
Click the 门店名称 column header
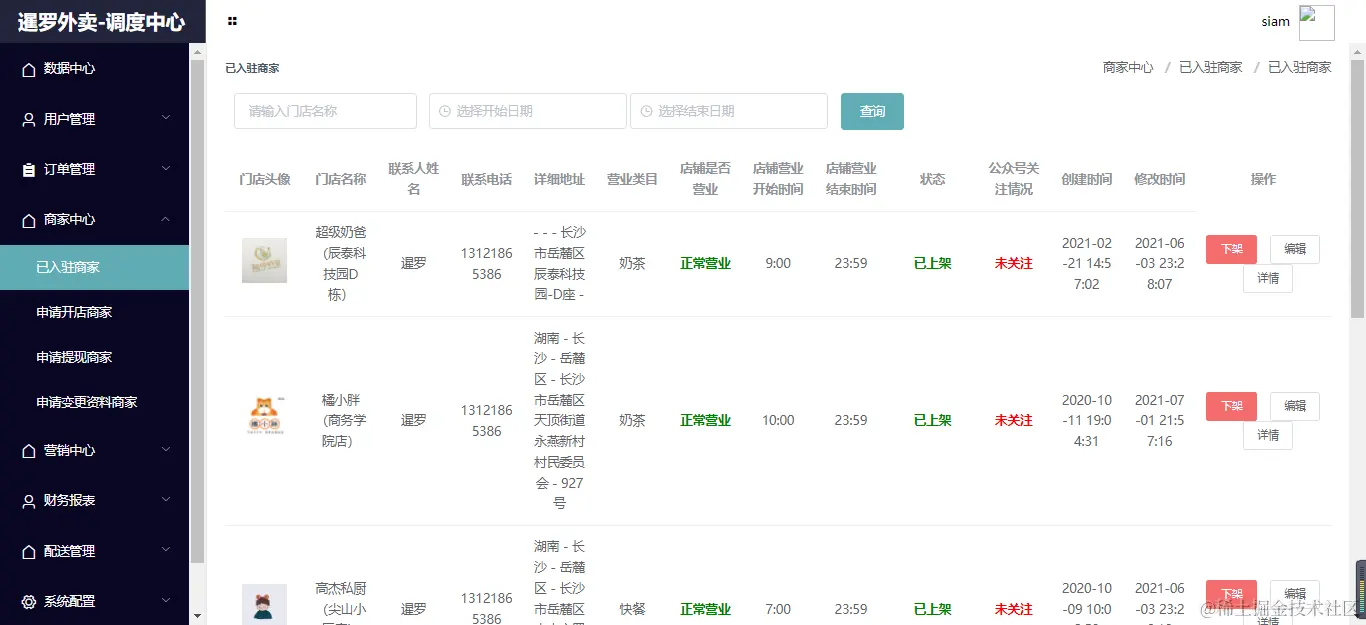point(340,179)
